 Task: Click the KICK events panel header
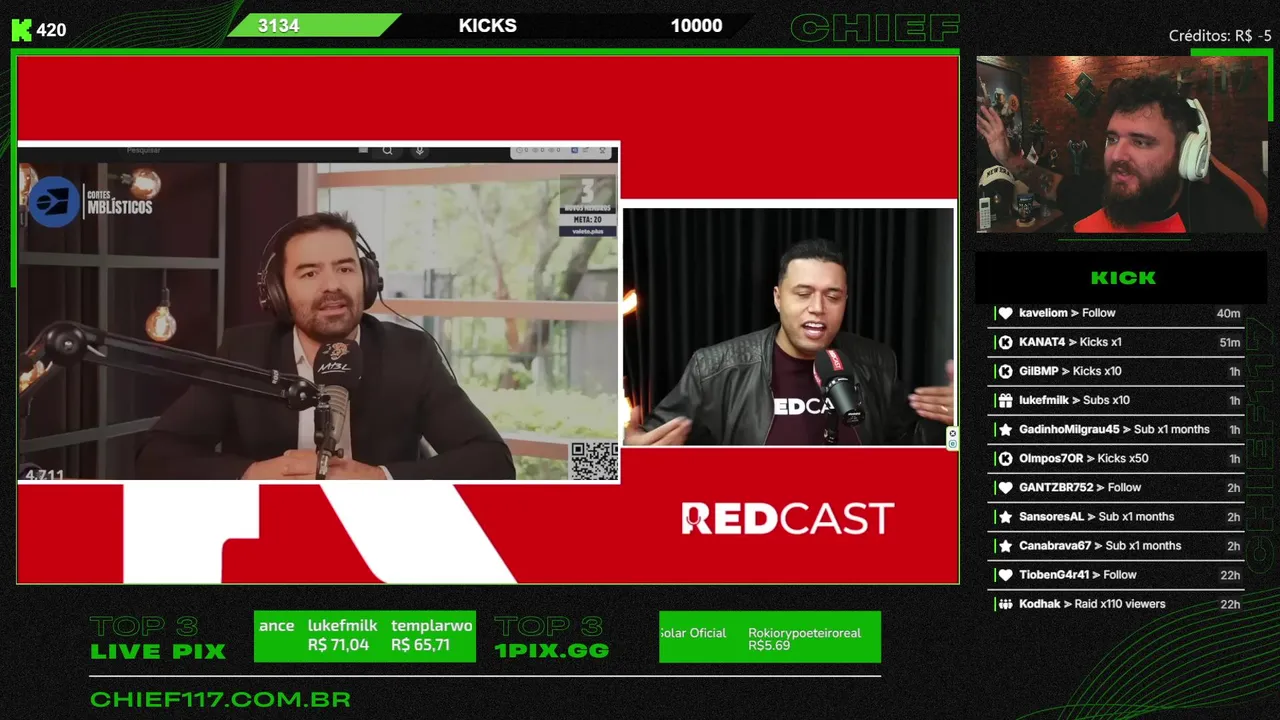[x=1123, y=278]
